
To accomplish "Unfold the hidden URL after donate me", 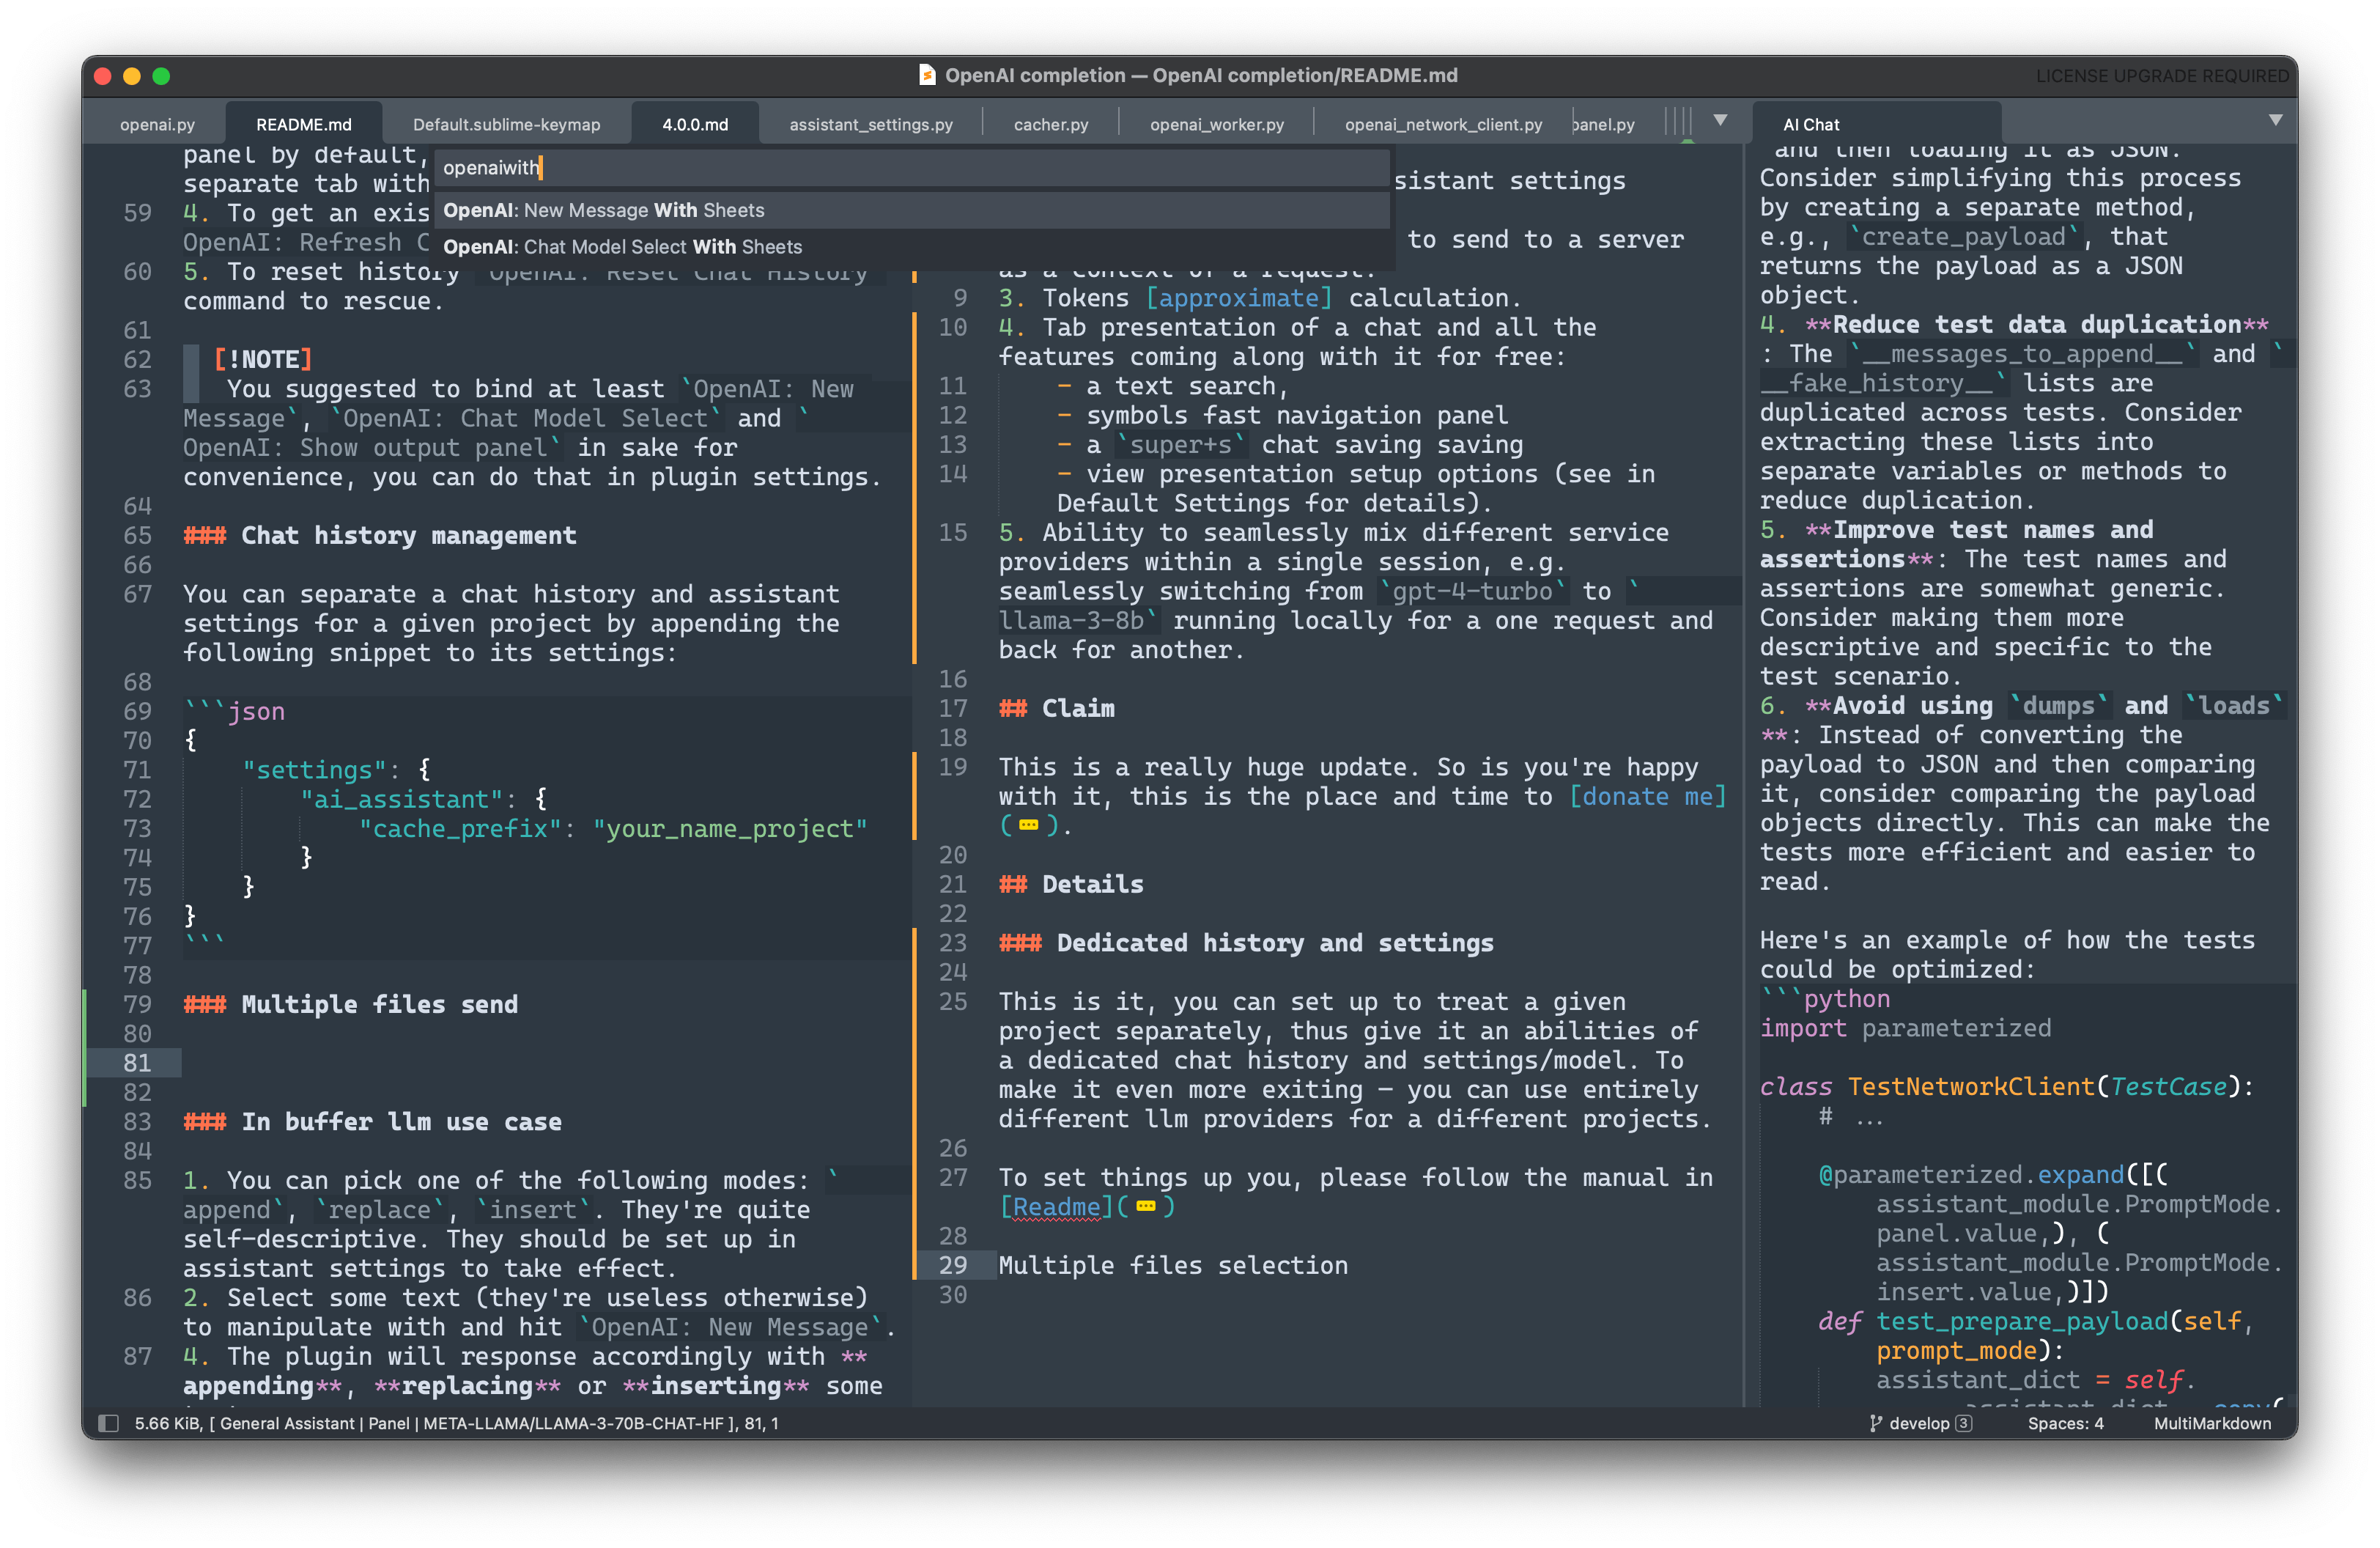I will [x=1028, y=826].
